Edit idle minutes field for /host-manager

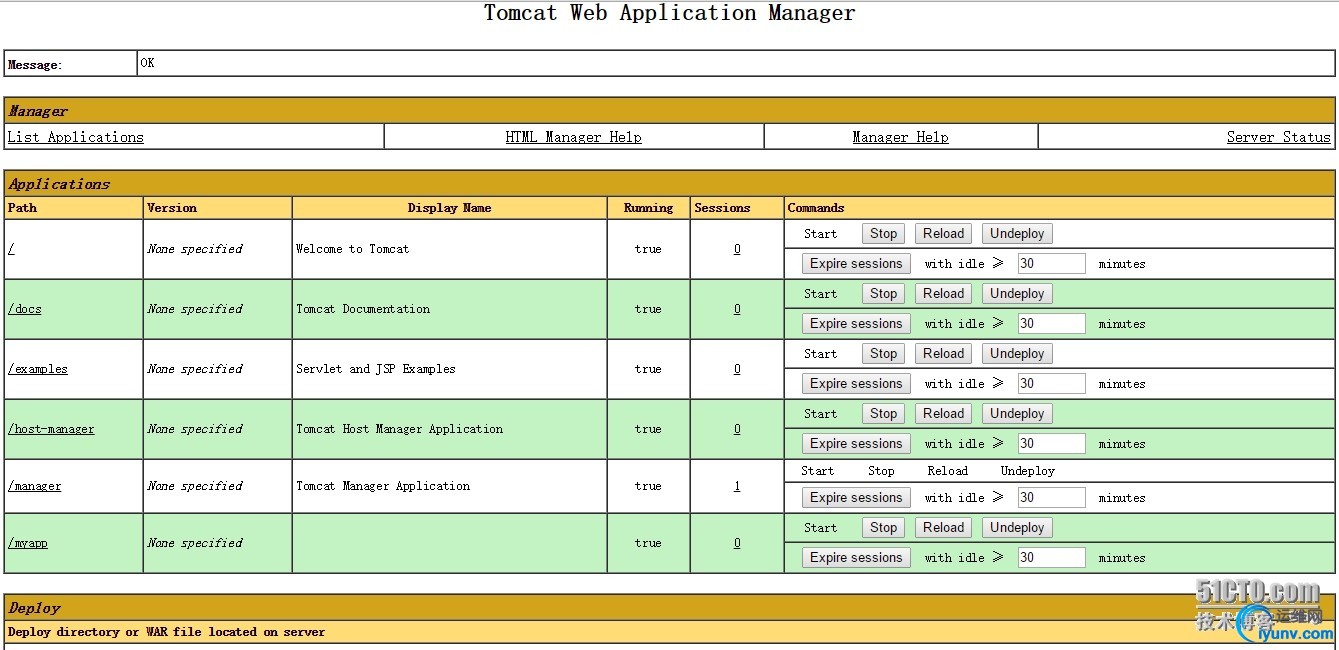(x=1051, y=444)
